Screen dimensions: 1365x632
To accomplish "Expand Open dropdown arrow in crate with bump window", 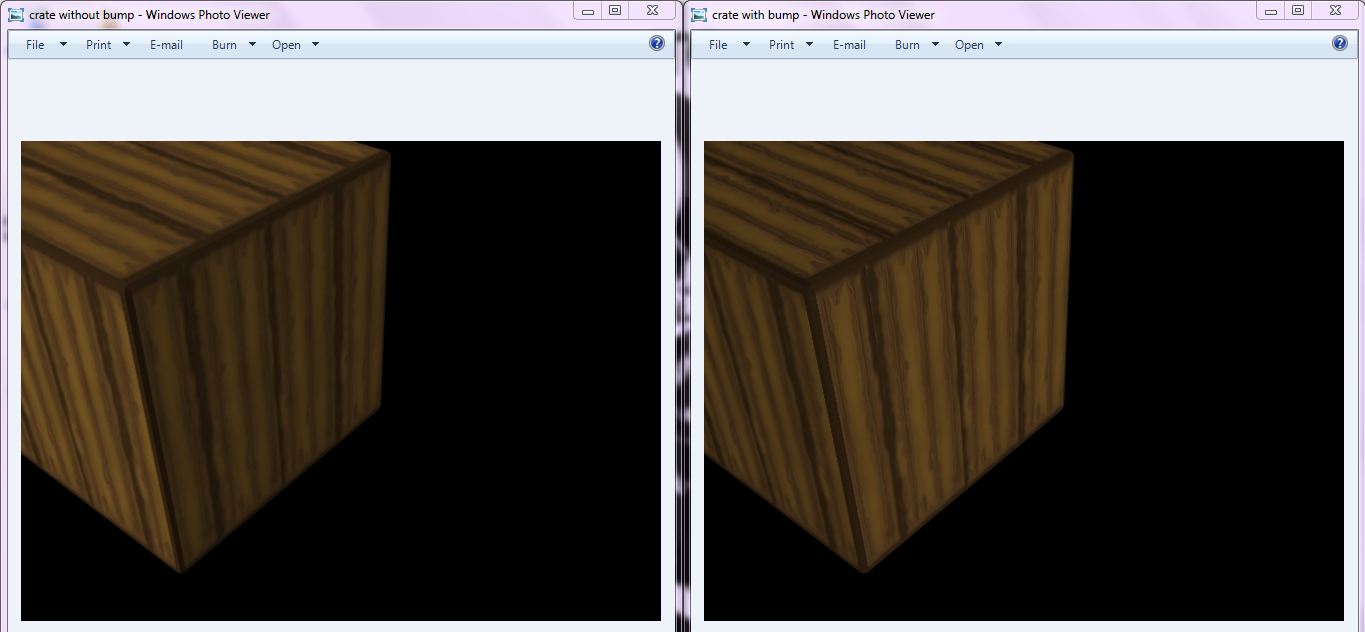I will click(998, 45).
